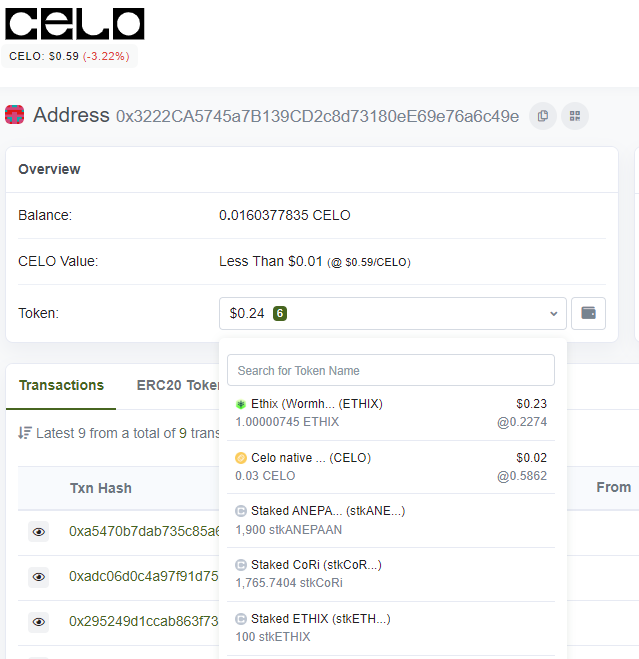Open the ERC20 Token transfers tab
Viewport: 639px width, 659px height.
[x=177, y=385]
